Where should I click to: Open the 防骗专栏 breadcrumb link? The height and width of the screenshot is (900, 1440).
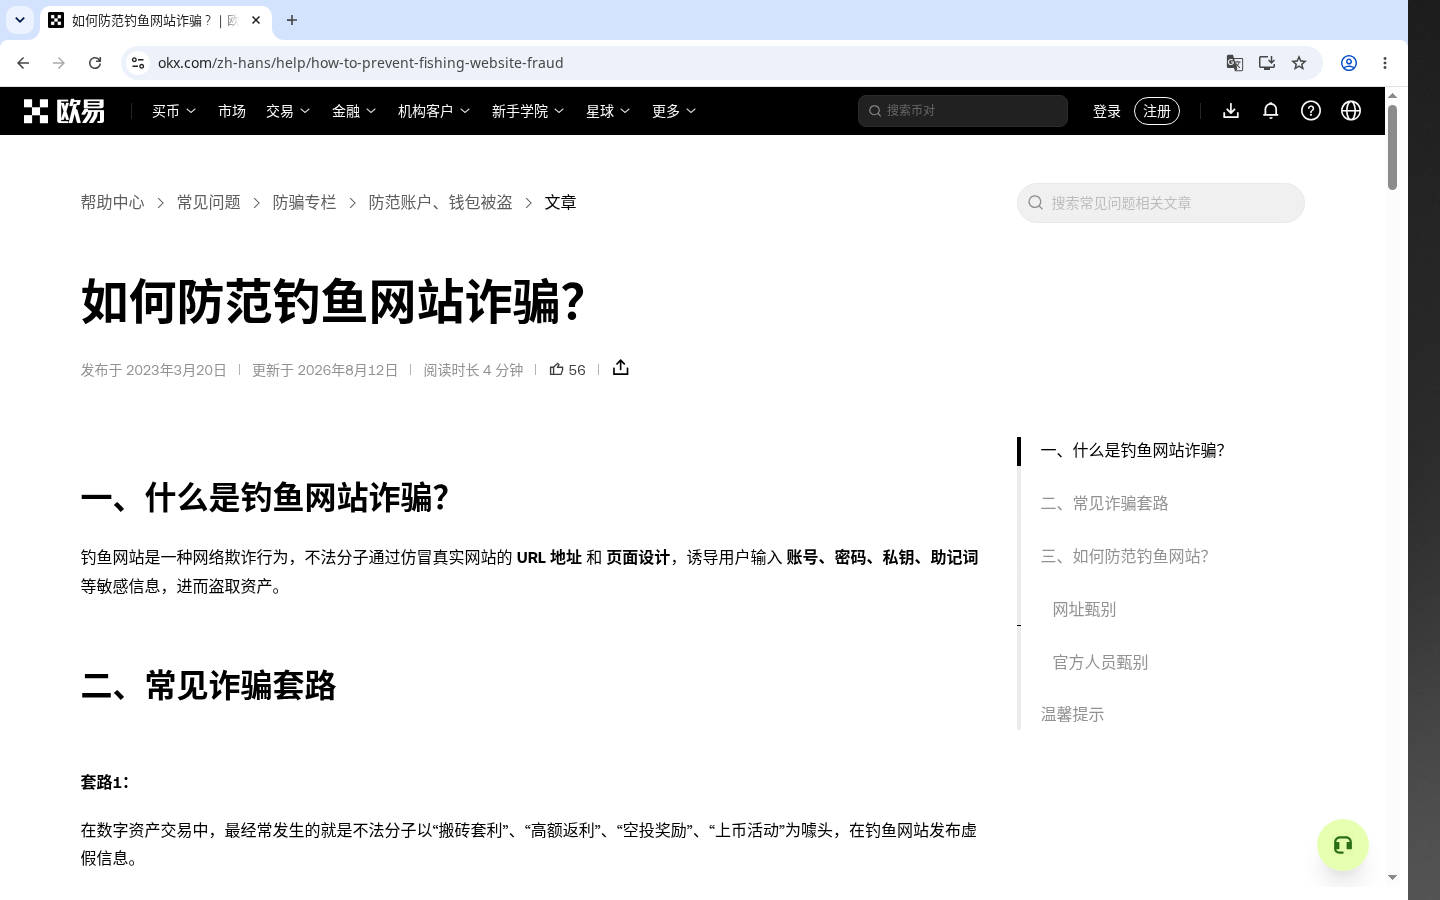pos(305,203)
